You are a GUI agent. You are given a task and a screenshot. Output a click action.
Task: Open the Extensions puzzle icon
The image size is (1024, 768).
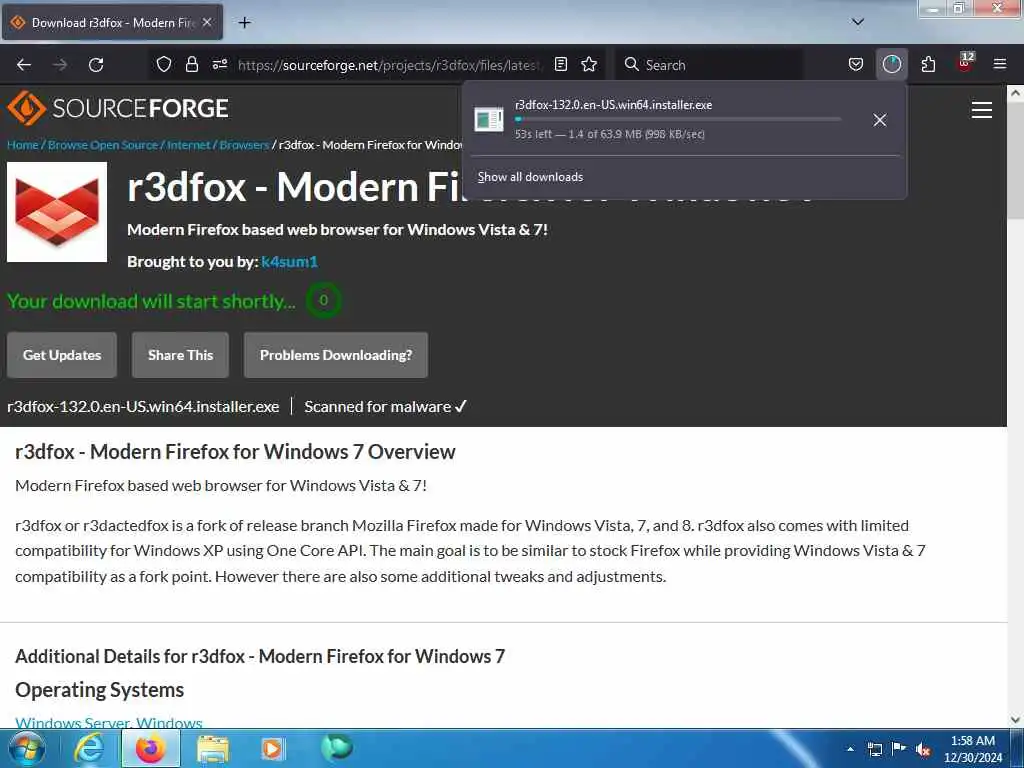pos(928,64)
